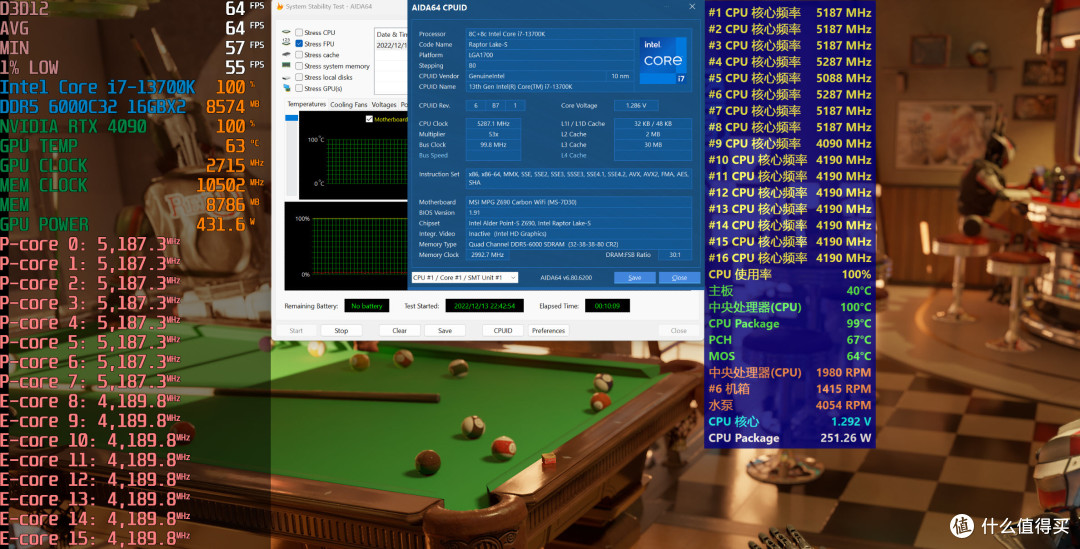The width and height of the screenshot is (1080, 549).
Task: Click the Chipset value Intel Alder Point-S Z690
Action: (579, 223)
